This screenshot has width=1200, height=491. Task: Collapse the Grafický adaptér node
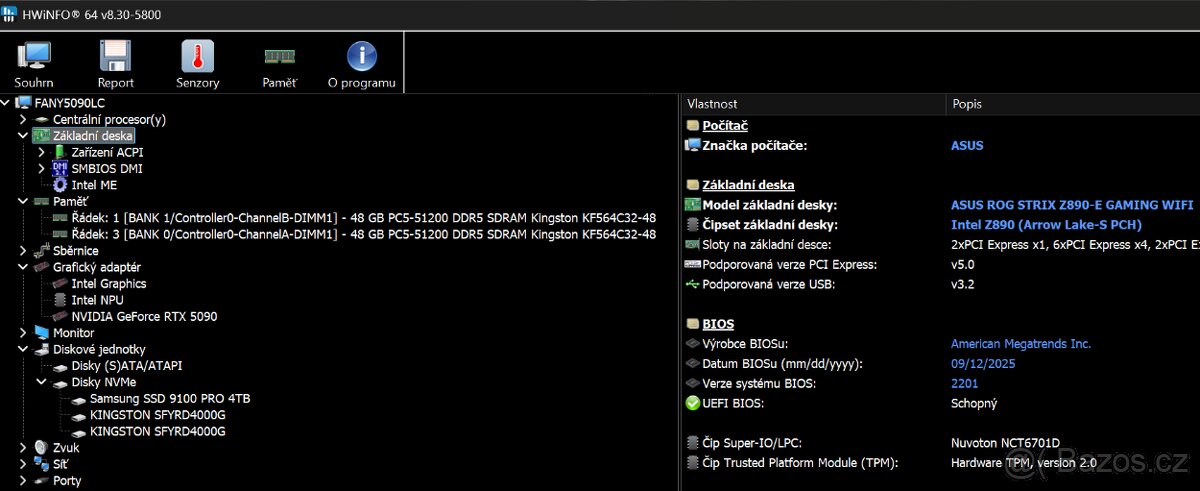click(23, 267)
